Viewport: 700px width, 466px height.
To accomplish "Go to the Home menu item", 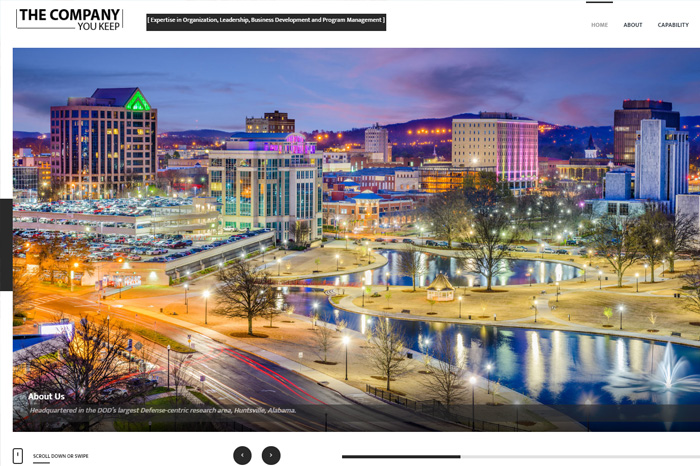I will coord(599,25).
